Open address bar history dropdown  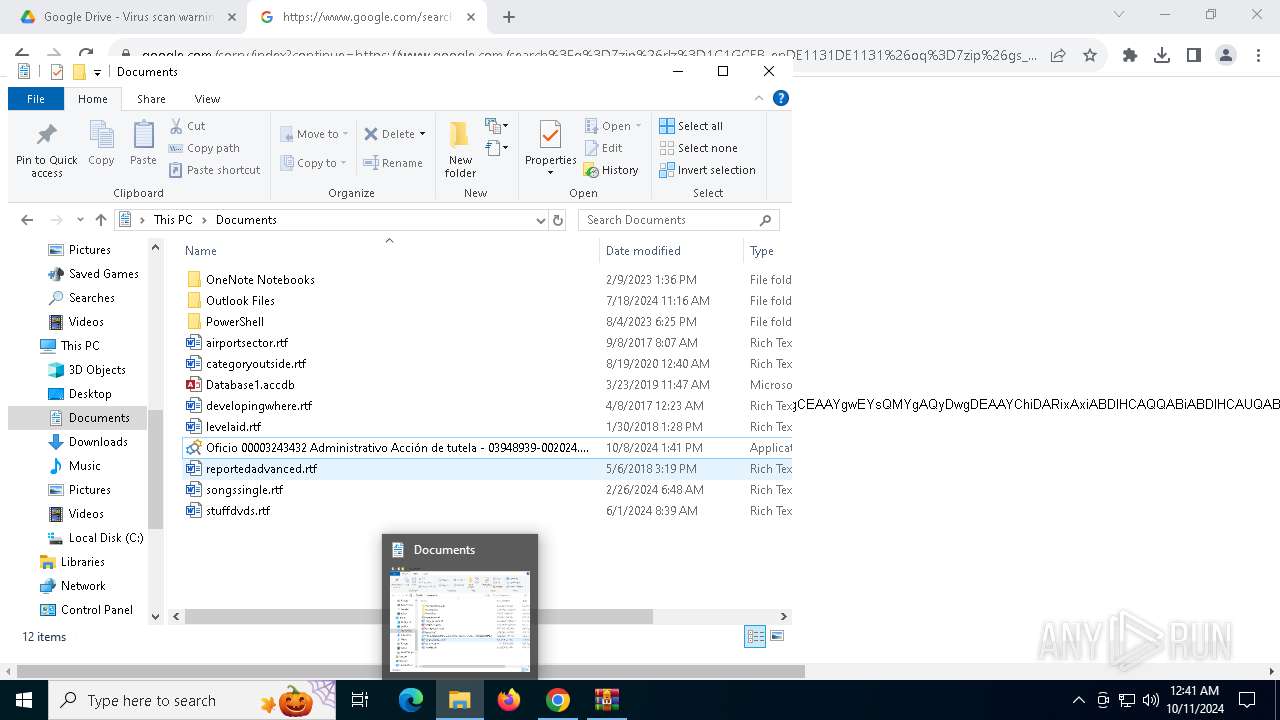coord(541,220)
